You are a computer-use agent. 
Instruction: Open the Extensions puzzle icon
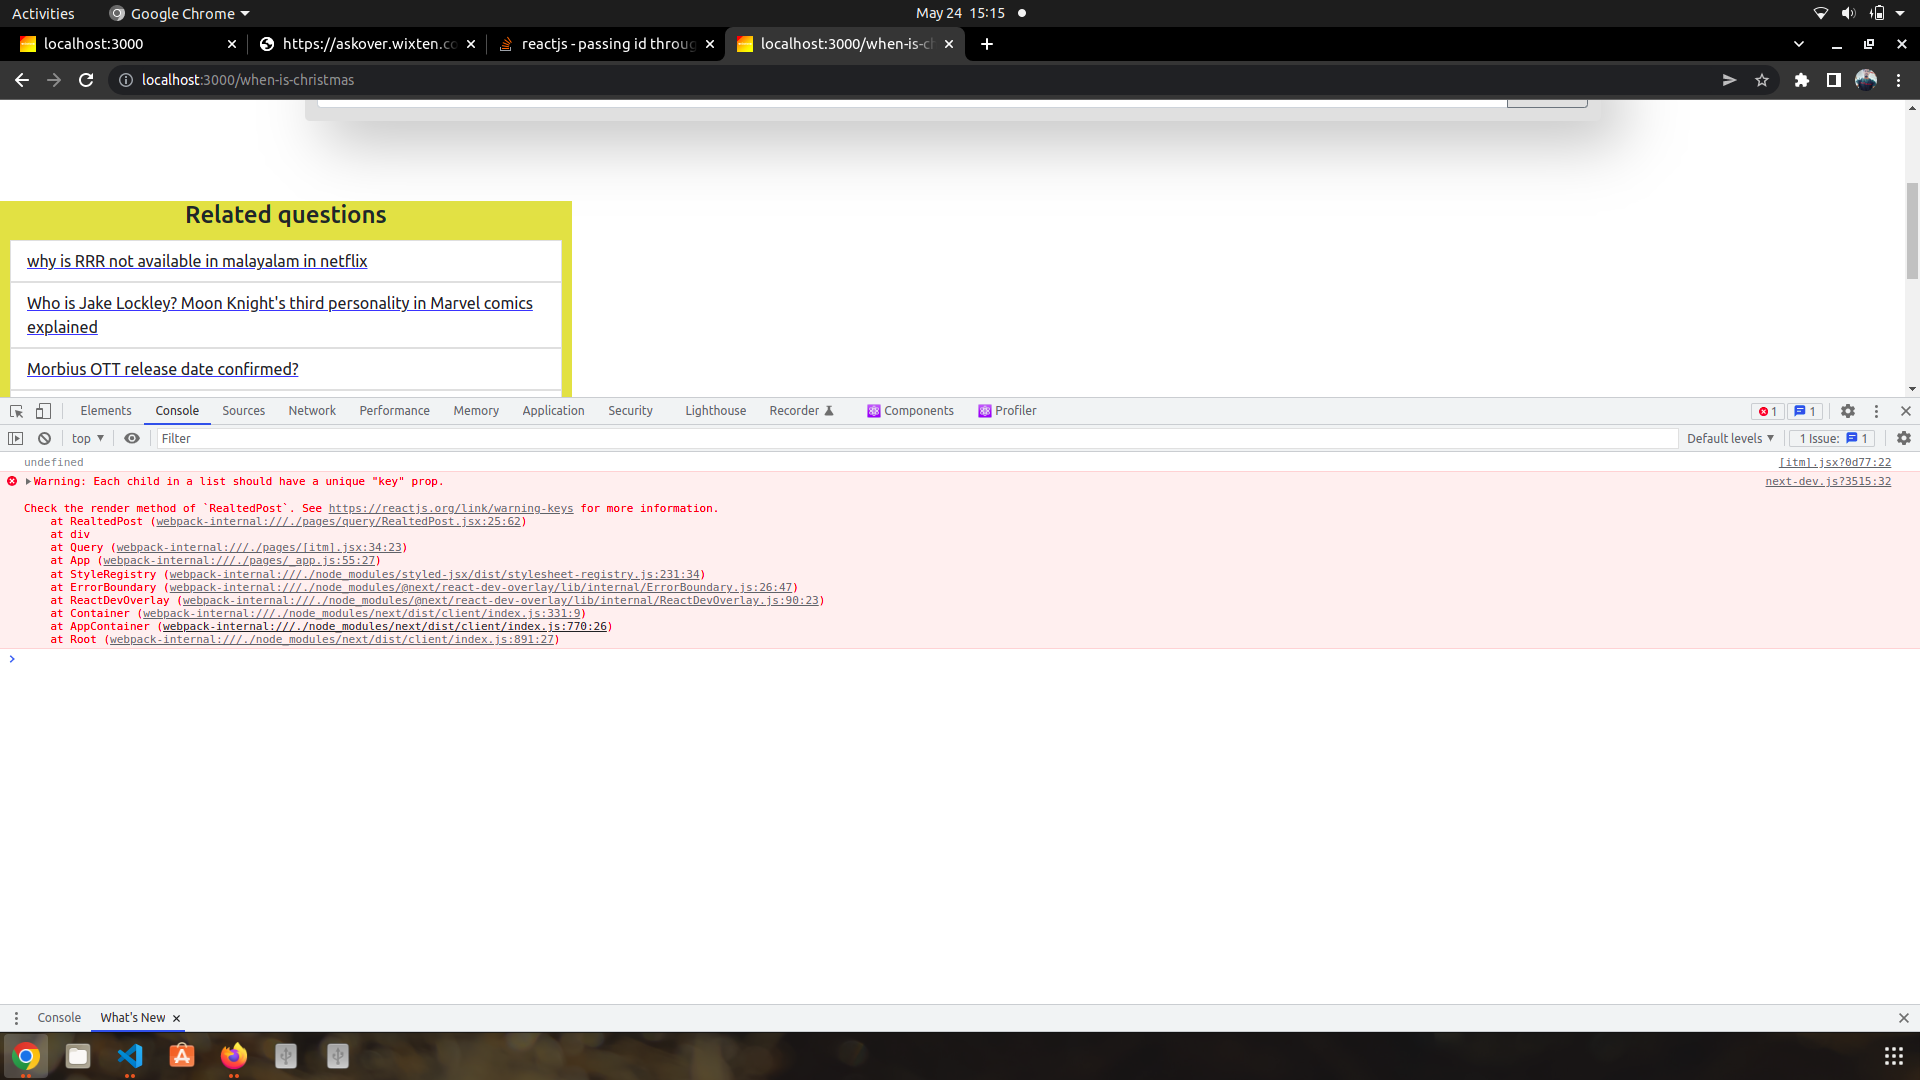[x=1802, y=80]
